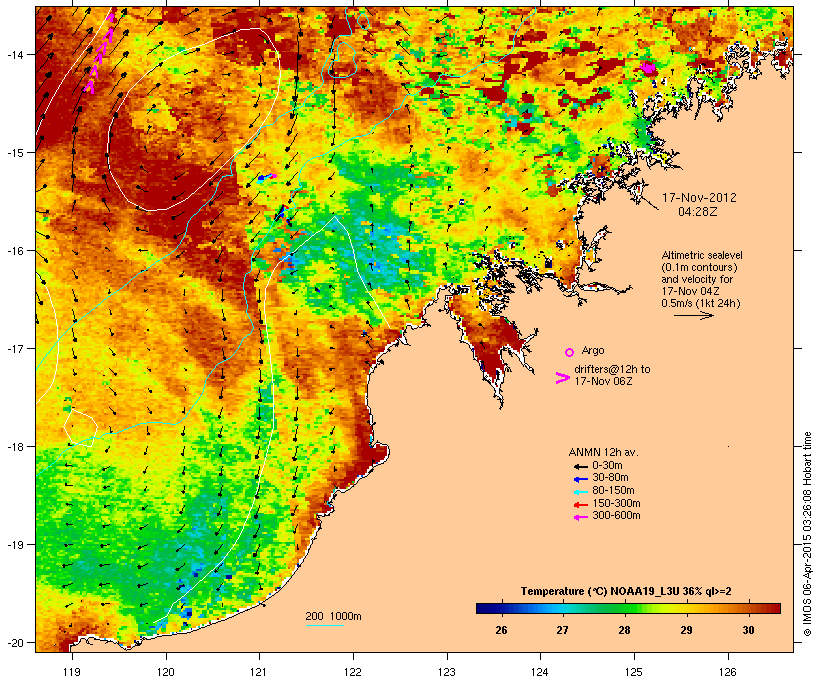
Task: Click the magenta Argo circle legend marker
Action: [x=569, y=353]
